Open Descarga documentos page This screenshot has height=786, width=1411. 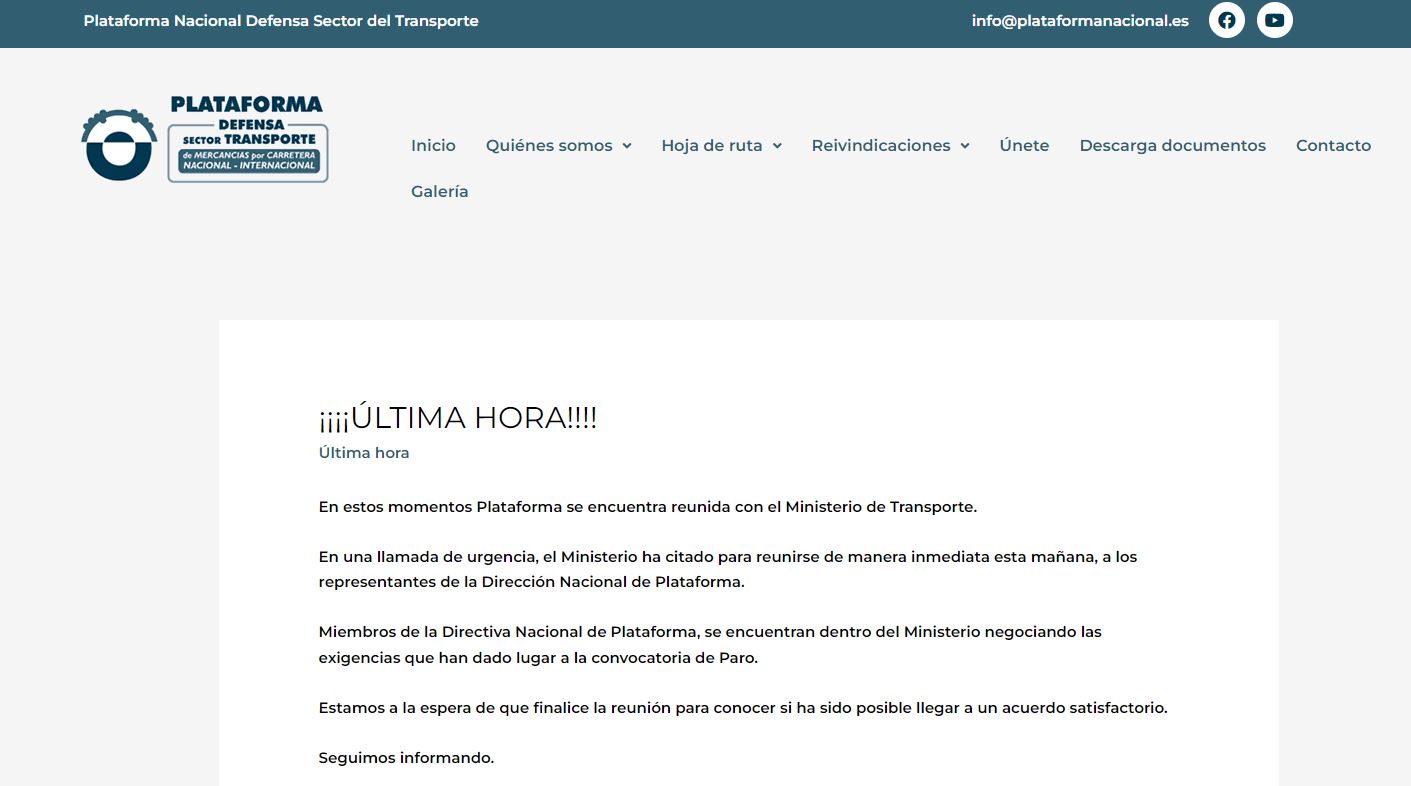pos(1172,145)
